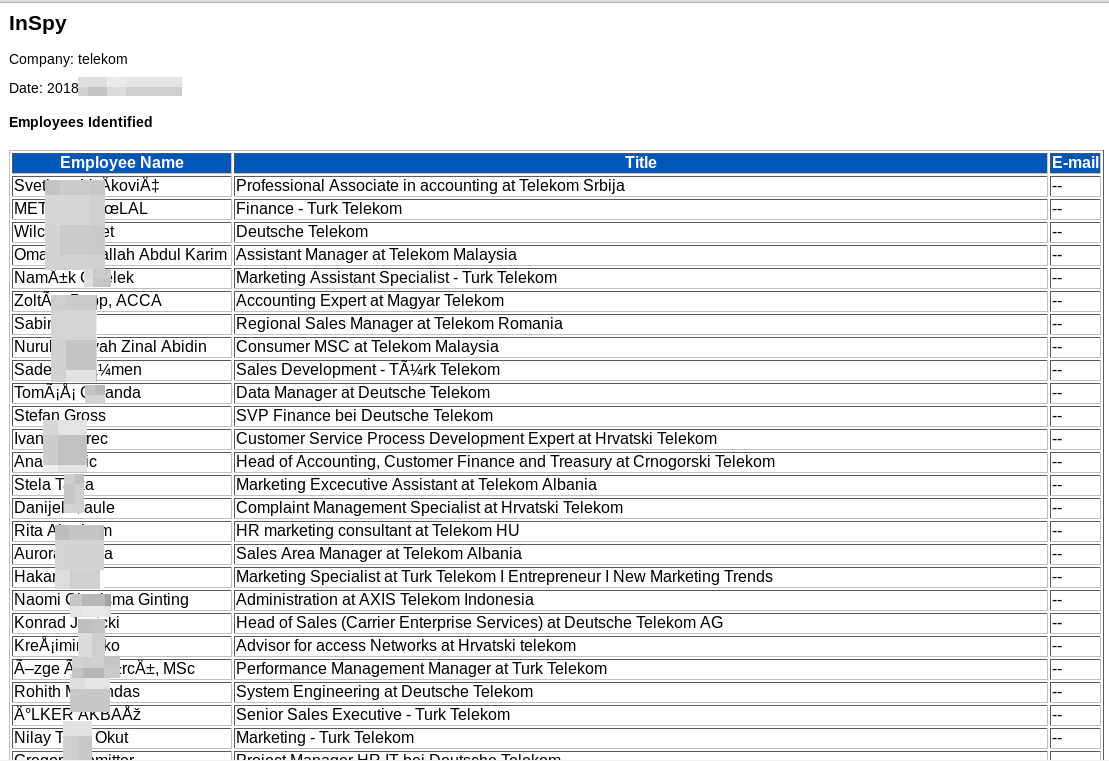Click the 'Finance - Turk Telekom' cell
Image resolution: width=1109 pixels, height=761 pixels.
tap(319, 209)
